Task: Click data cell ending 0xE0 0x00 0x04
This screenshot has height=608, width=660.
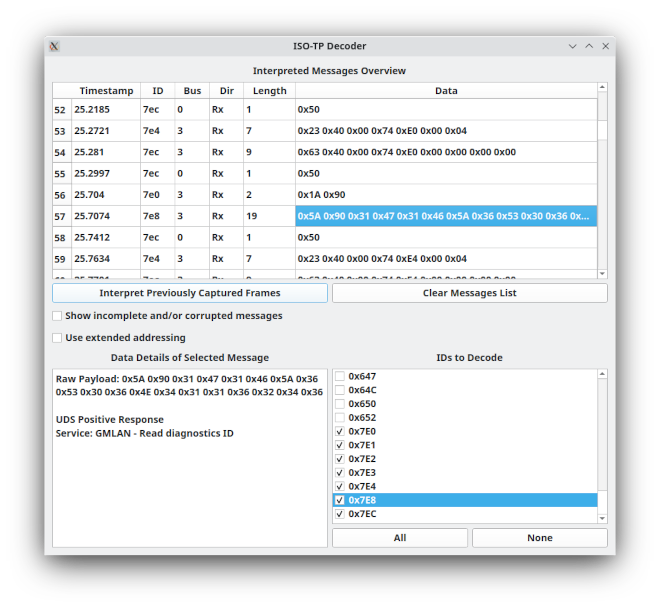Action: (x=446, y=131)
